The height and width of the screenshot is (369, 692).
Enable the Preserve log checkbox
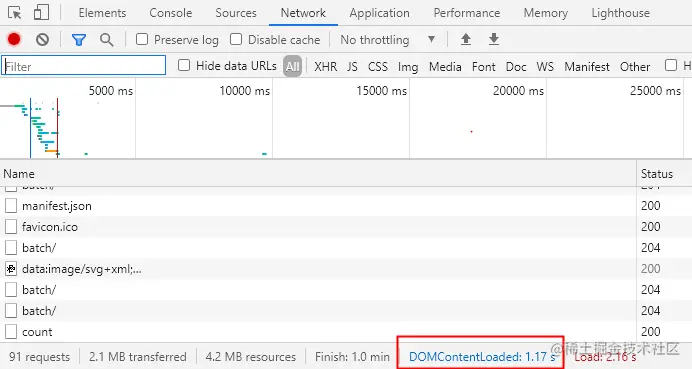[x=142, y=39]
